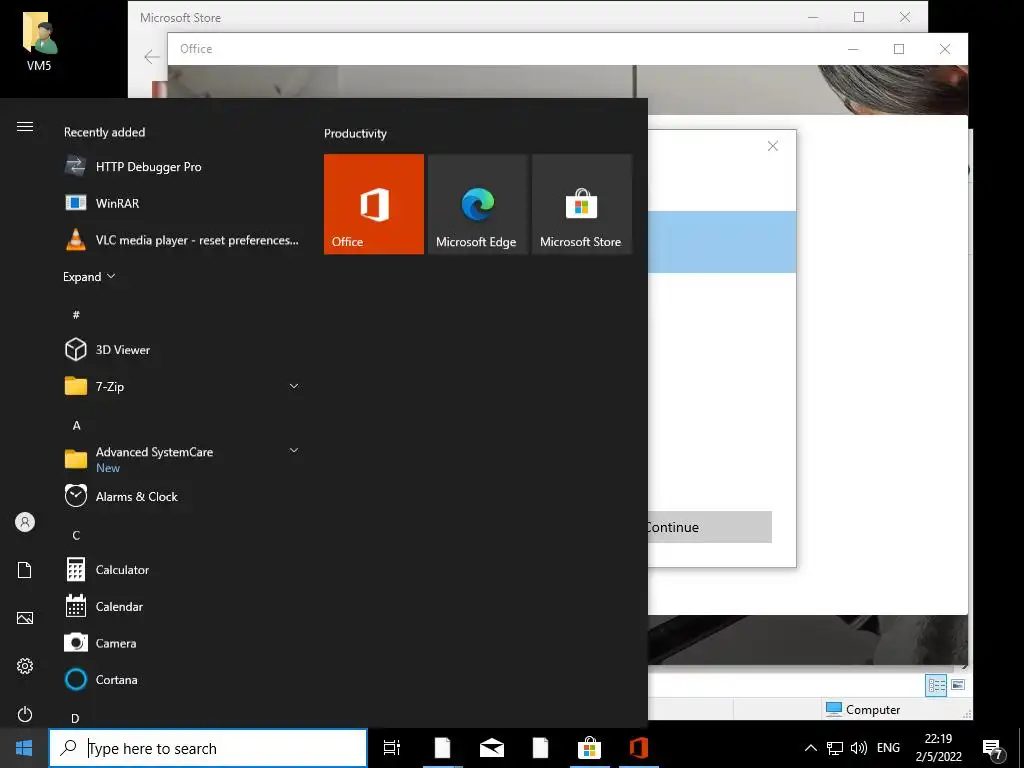The image size is (1024, 768).
Task: Open the volume control in system tray
Action: click(859, 748)
